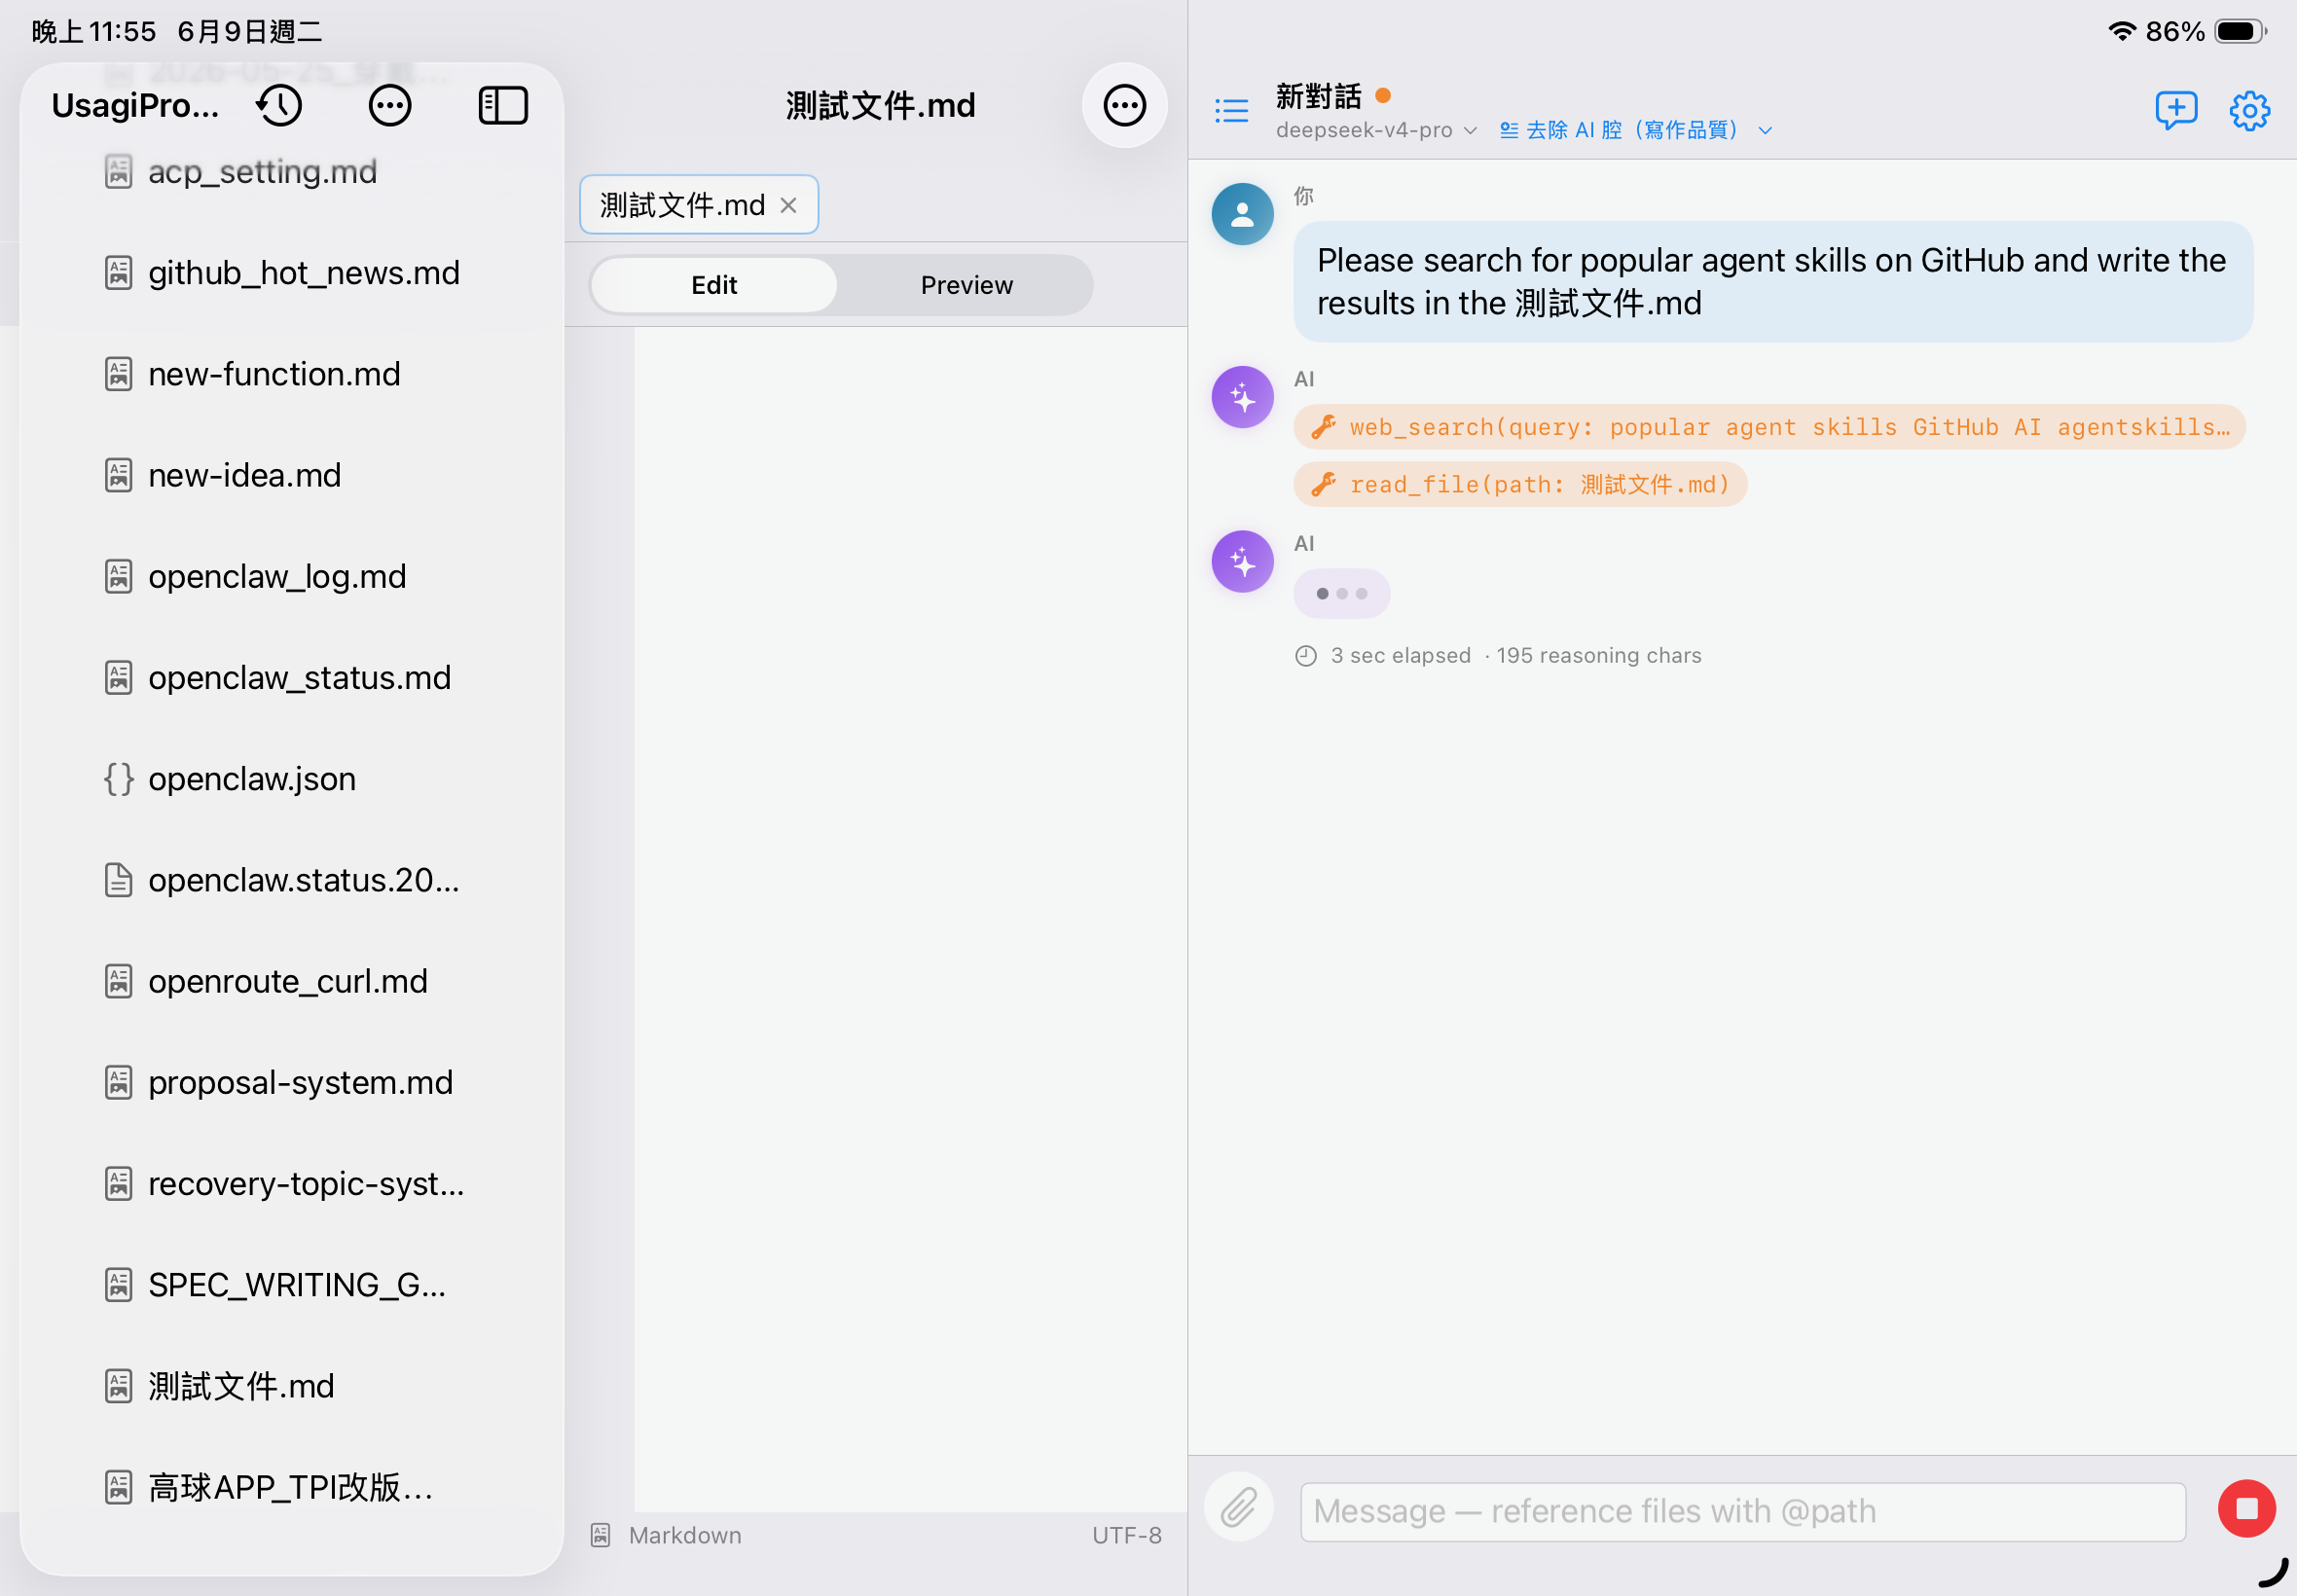Close the 測試文件.md tab
This screenshot has height=1596, width=2297.
click(x=788, y=205)
